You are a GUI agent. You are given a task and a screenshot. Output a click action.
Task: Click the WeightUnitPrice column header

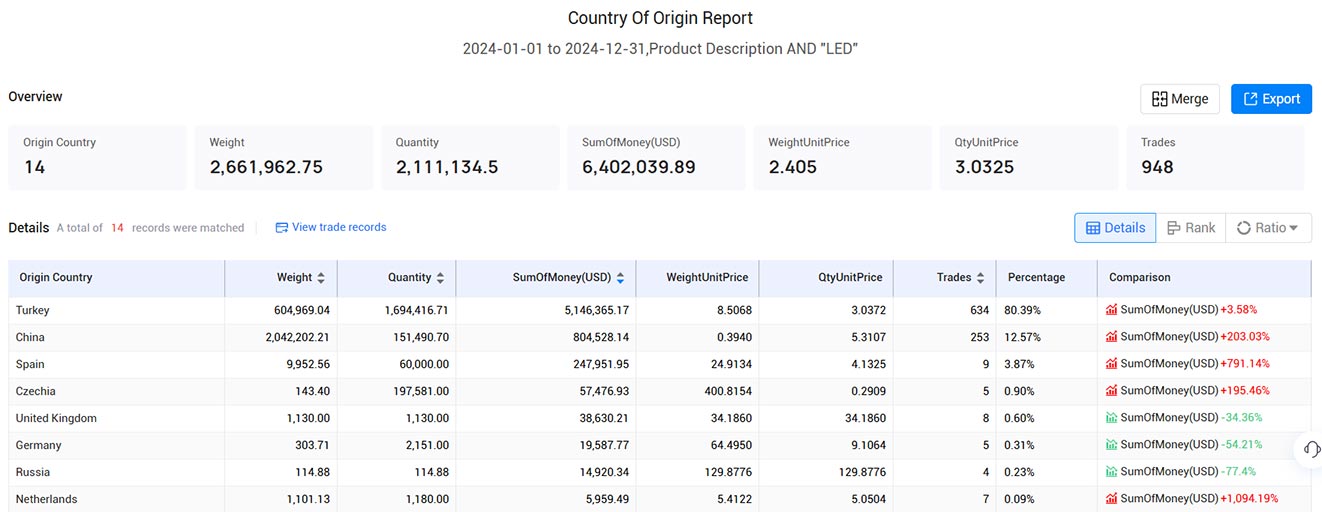tap(697, 278)
